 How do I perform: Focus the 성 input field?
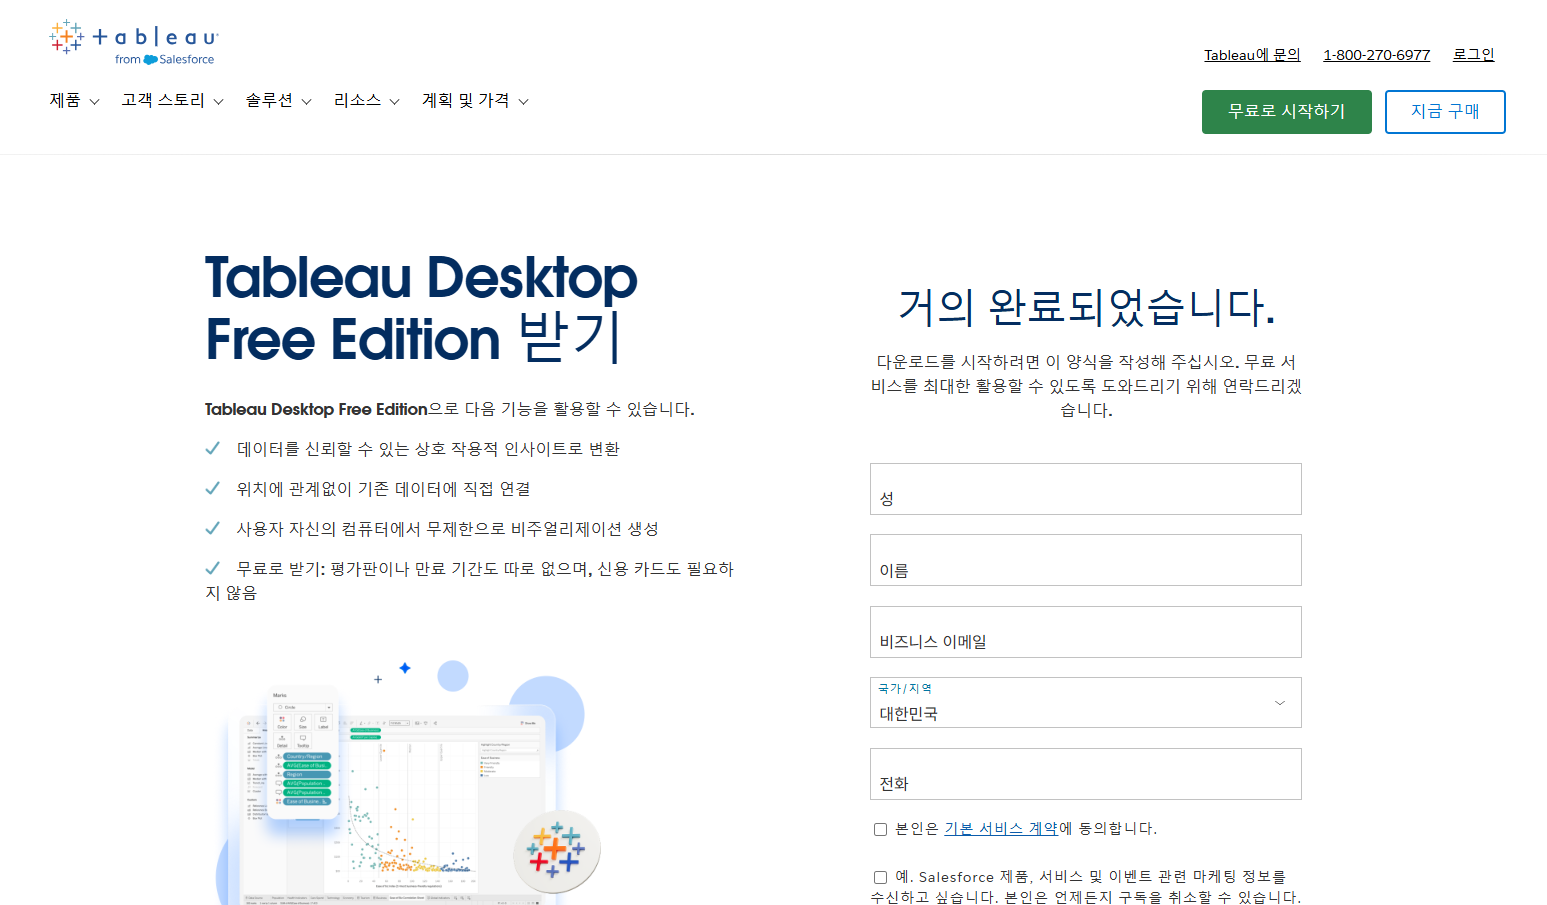(1086, 489)
